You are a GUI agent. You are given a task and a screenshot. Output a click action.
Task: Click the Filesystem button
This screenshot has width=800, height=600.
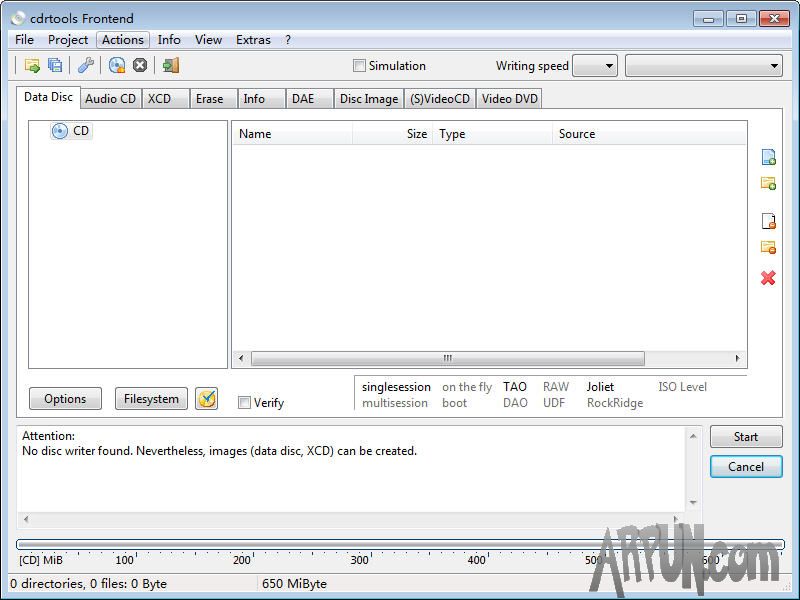[x=151, y=398]
